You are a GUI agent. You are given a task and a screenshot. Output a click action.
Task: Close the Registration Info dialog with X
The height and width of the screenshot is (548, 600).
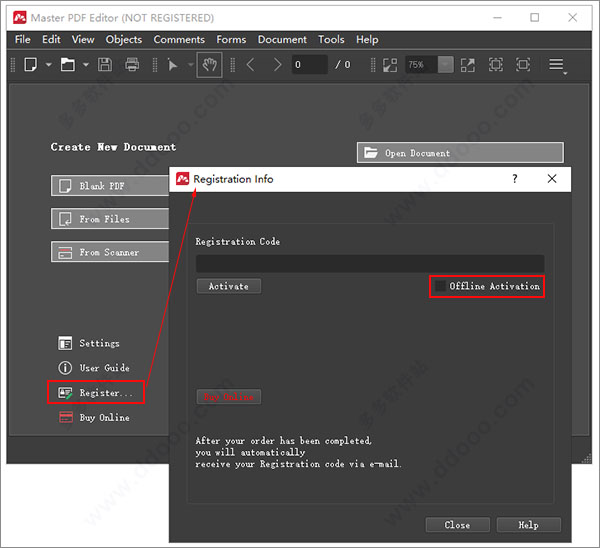[552, 179]
